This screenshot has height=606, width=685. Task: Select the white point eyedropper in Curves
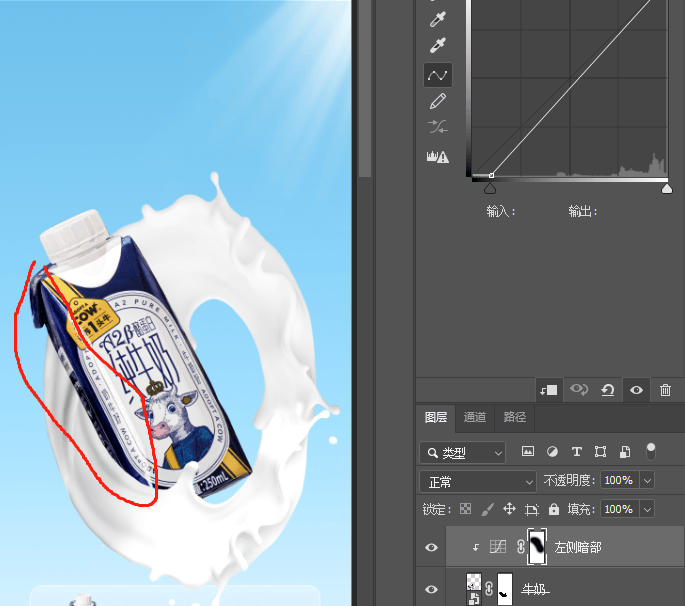pyautogui.click(x=437, y=45)
